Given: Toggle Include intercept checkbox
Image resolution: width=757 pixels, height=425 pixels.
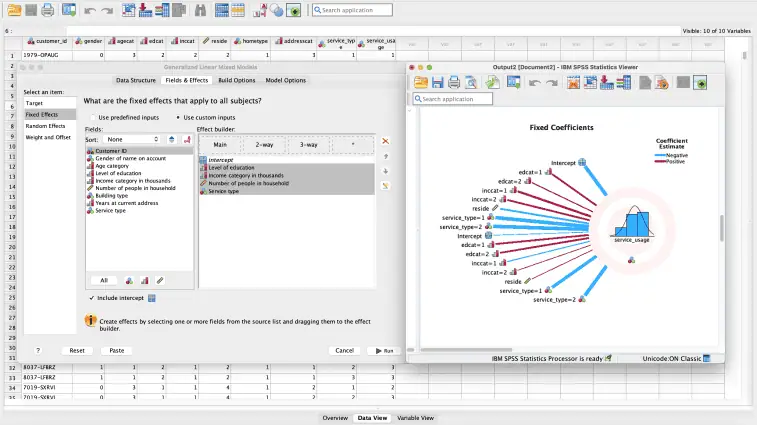Looking at the screenshot, I should click(92, 298).
